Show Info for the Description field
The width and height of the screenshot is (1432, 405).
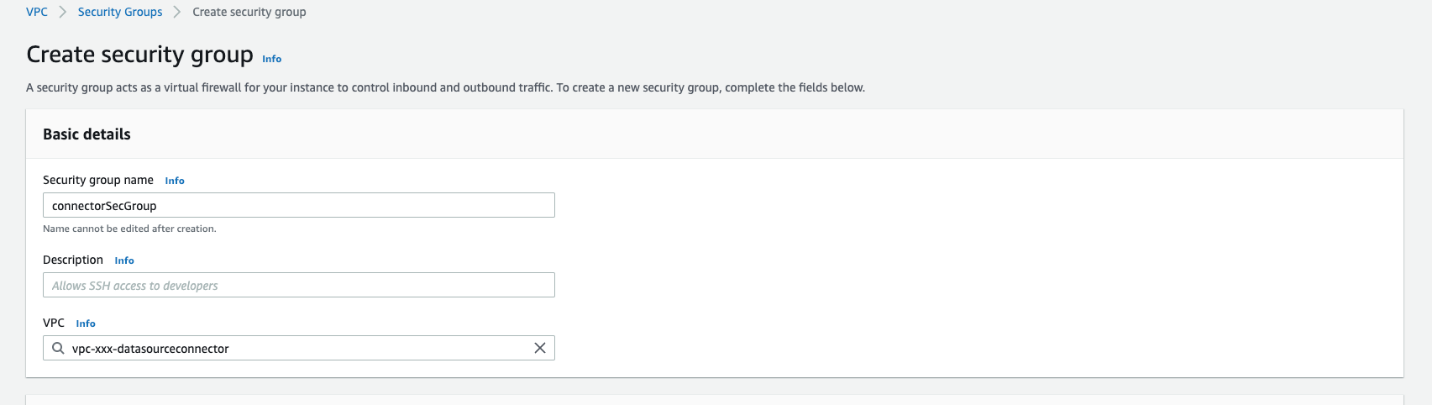click(x=124, y=260)
